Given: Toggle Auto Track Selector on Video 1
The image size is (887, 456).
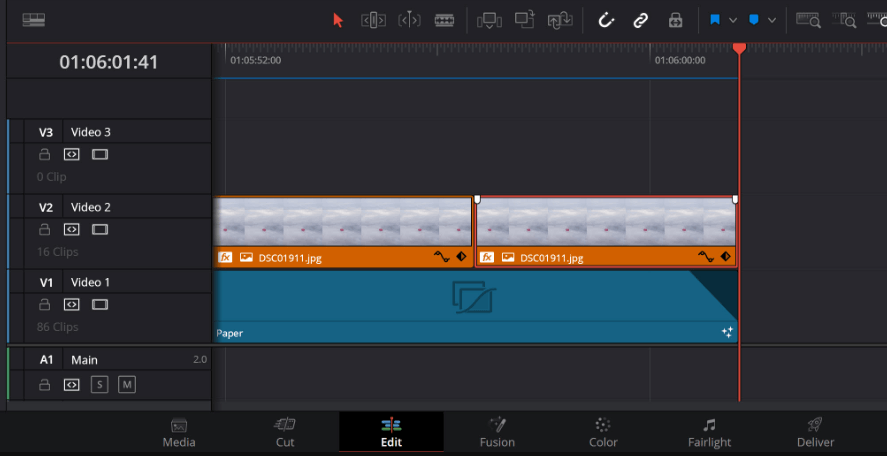Looking at the screenshot, I should coord(71,305).
